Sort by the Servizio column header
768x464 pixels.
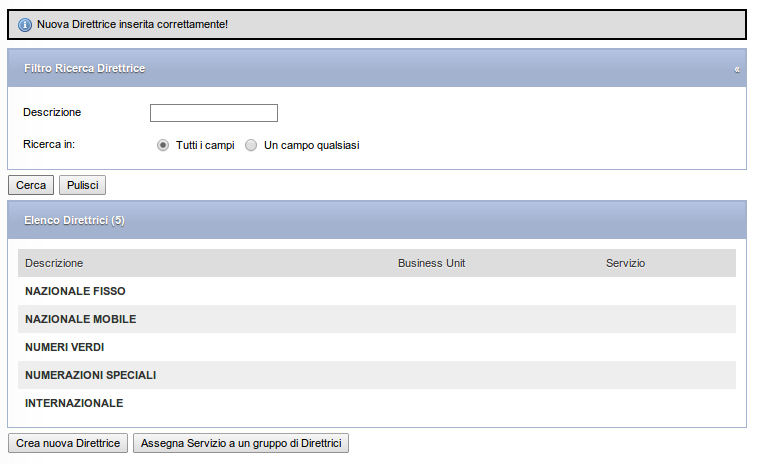pyautogui.click(x=625, y=263)
